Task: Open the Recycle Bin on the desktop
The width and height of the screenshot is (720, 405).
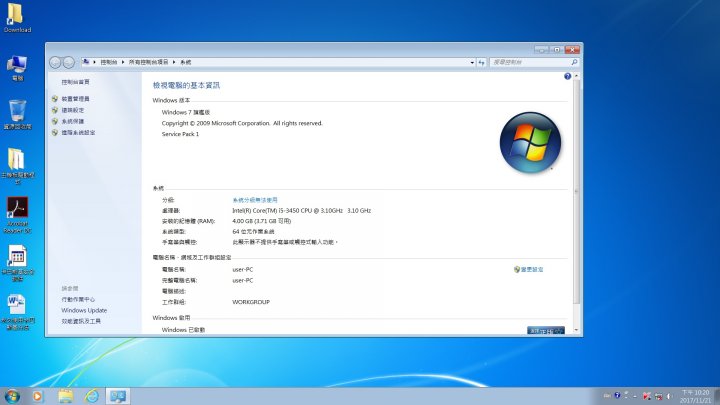Action: (17, 114)
